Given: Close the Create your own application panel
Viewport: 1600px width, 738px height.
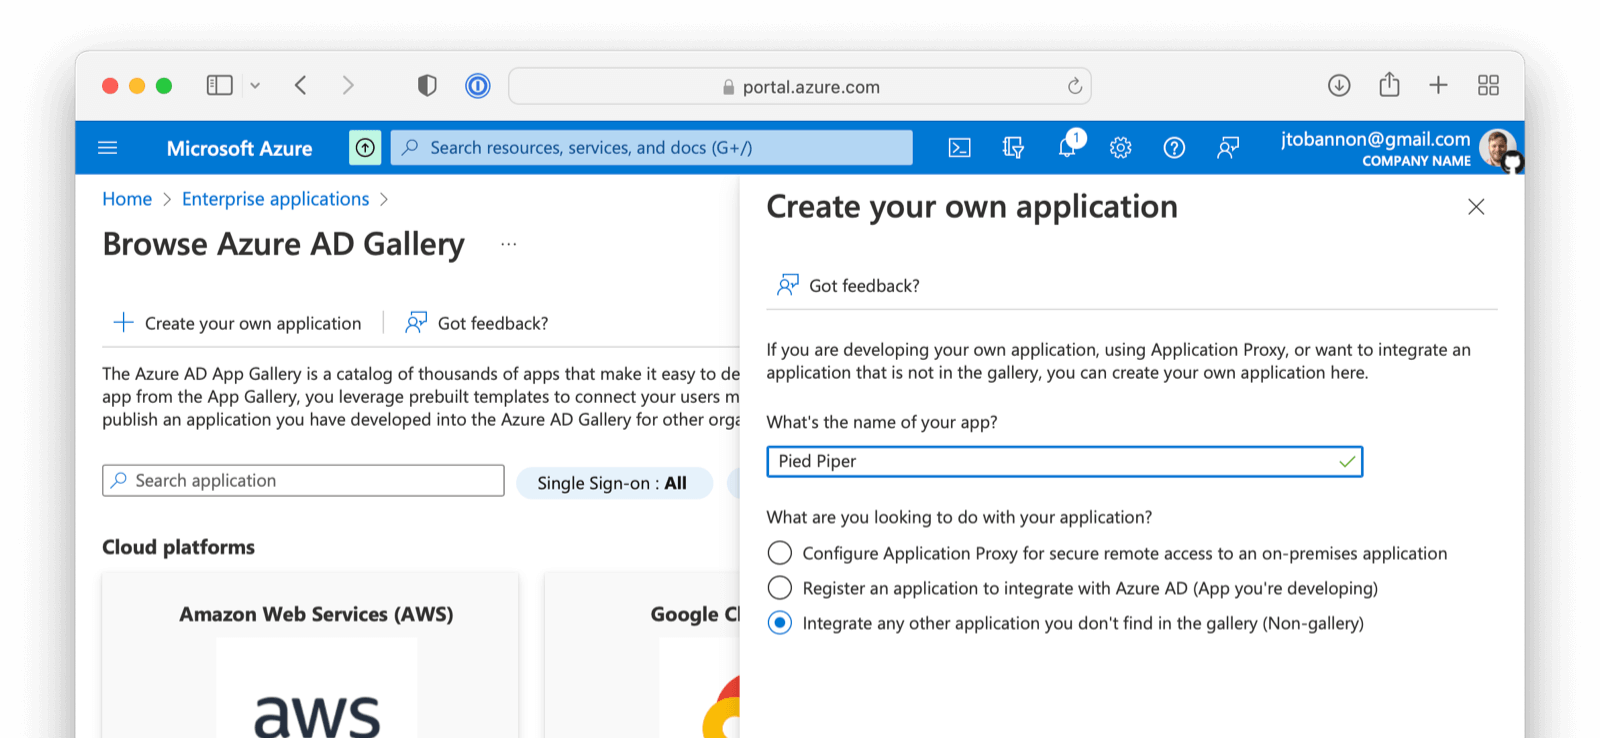Looking at the screenshot, I should (x=1476, y=207).
